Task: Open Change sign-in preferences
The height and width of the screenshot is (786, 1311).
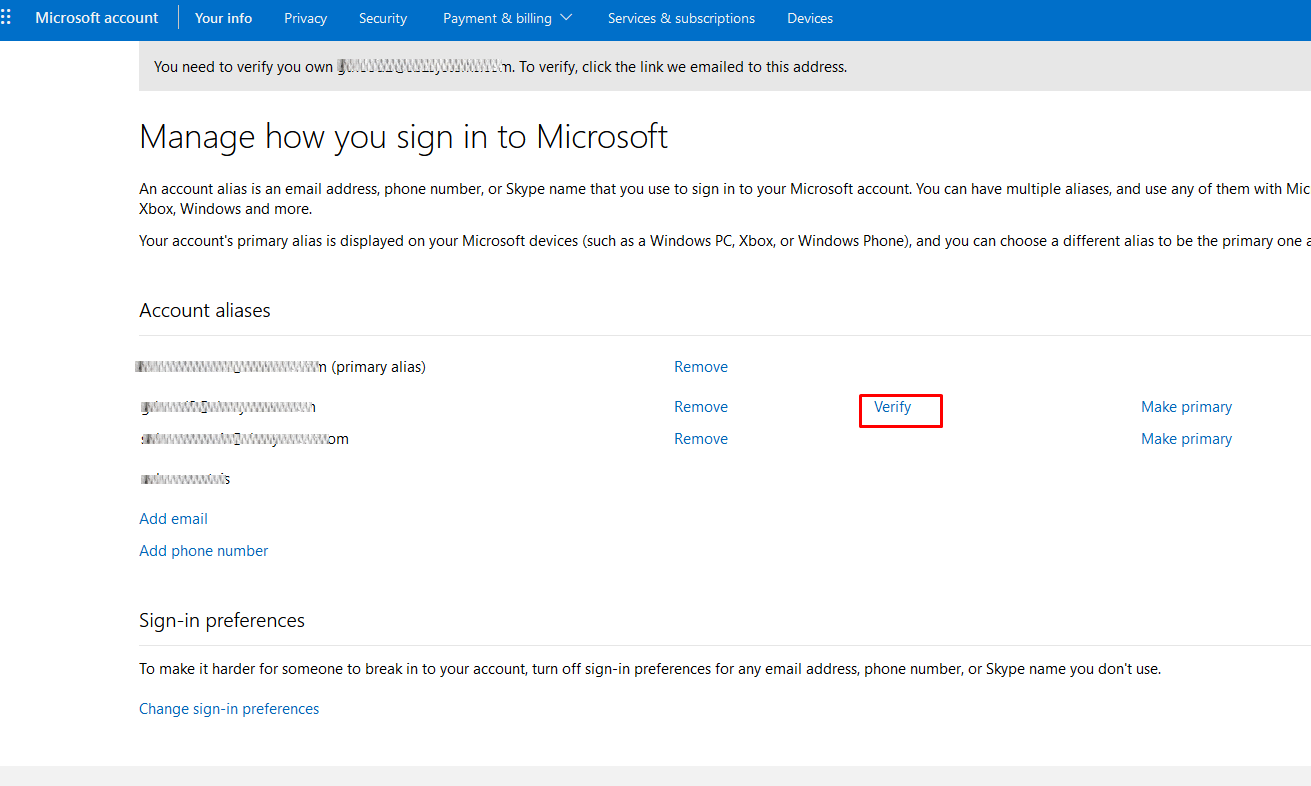Action: (x=229, y=709)
